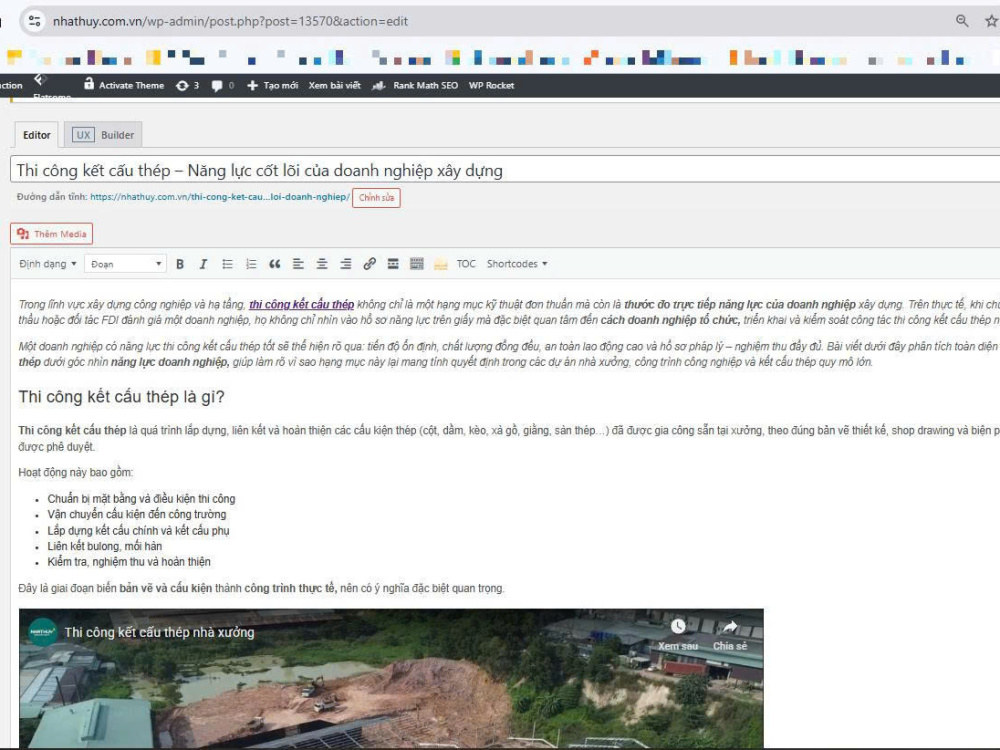Insert Read More tag

tap(393, 264)
